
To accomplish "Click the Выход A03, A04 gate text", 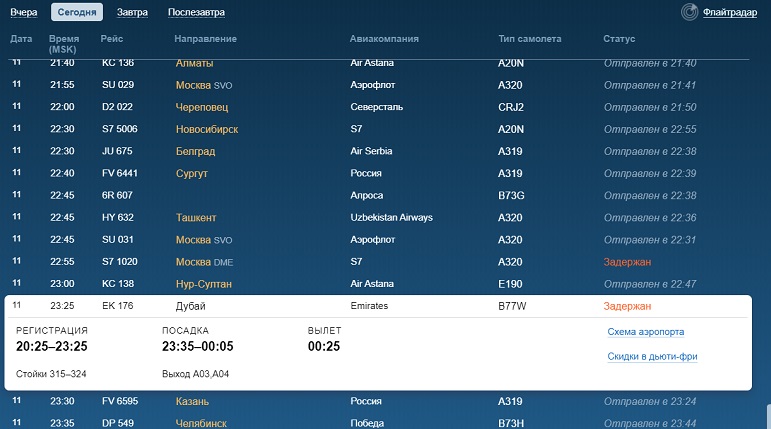I will pyautogui.click(x=195, y=374).
